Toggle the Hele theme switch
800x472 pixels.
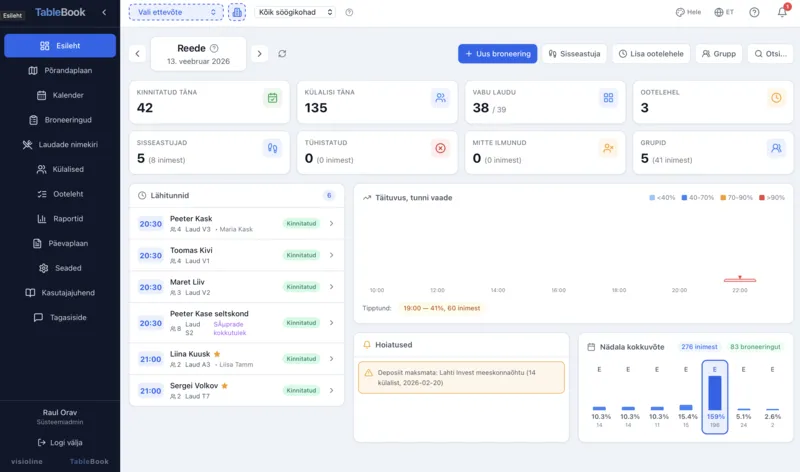point(688,12)
